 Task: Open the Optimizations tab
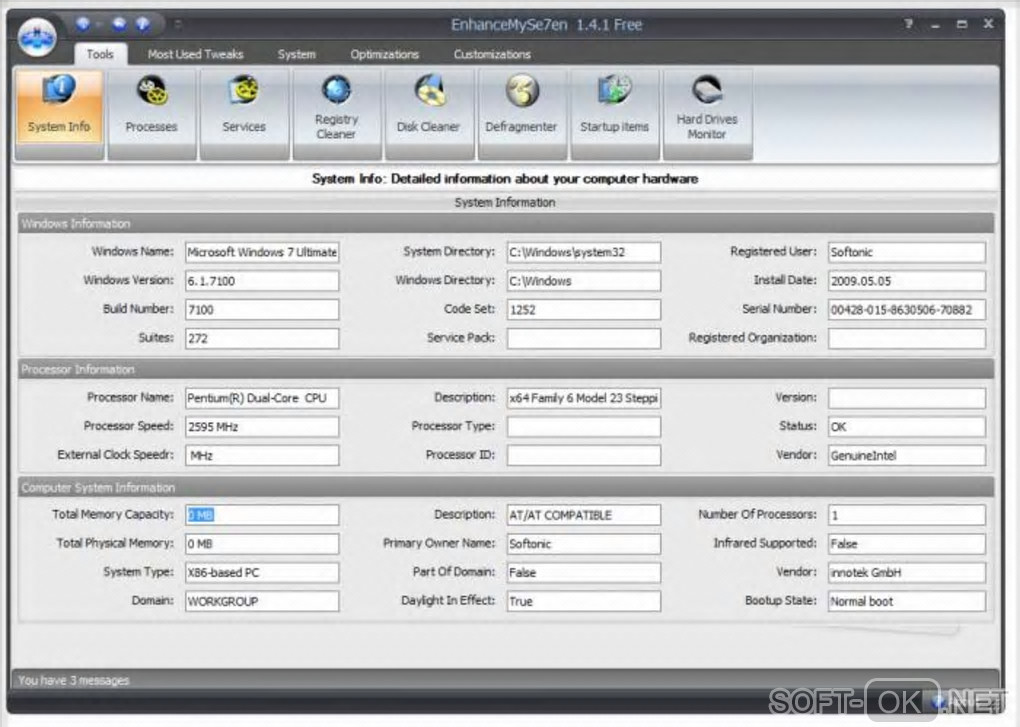pos(384,54)
